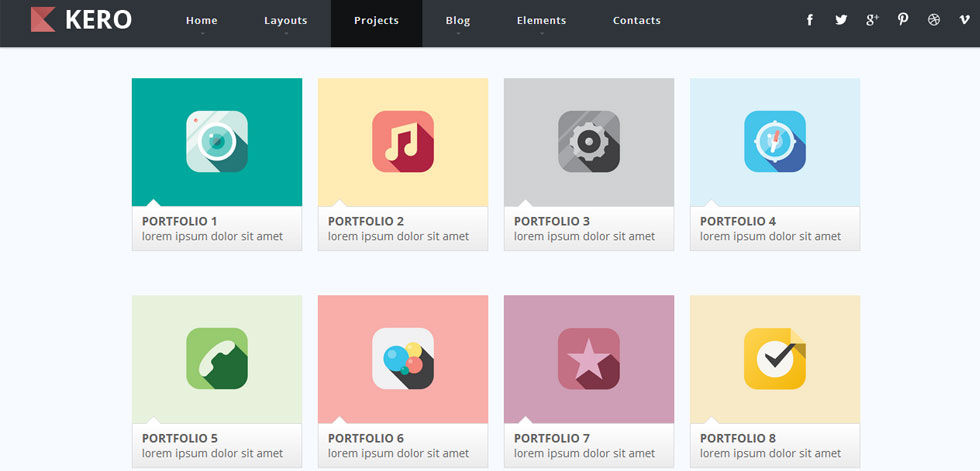Viewport: 980px width, 471px height.
Task: Open the Elements menu
Action: coord(541,21)
